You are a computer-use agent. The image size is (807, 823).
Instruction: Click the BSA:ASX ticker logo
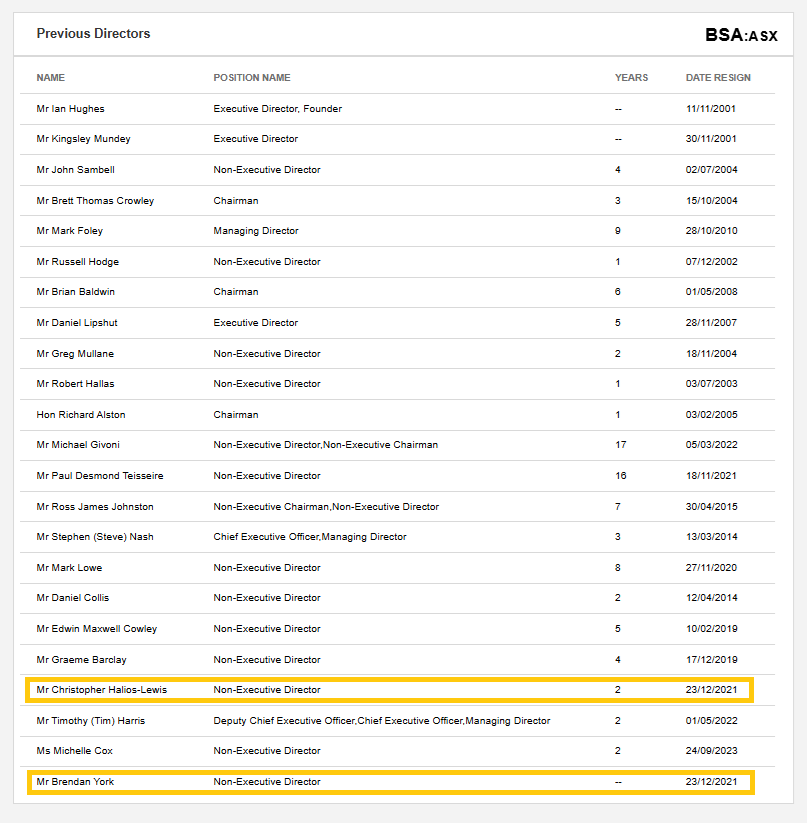[x=741, y=35]
